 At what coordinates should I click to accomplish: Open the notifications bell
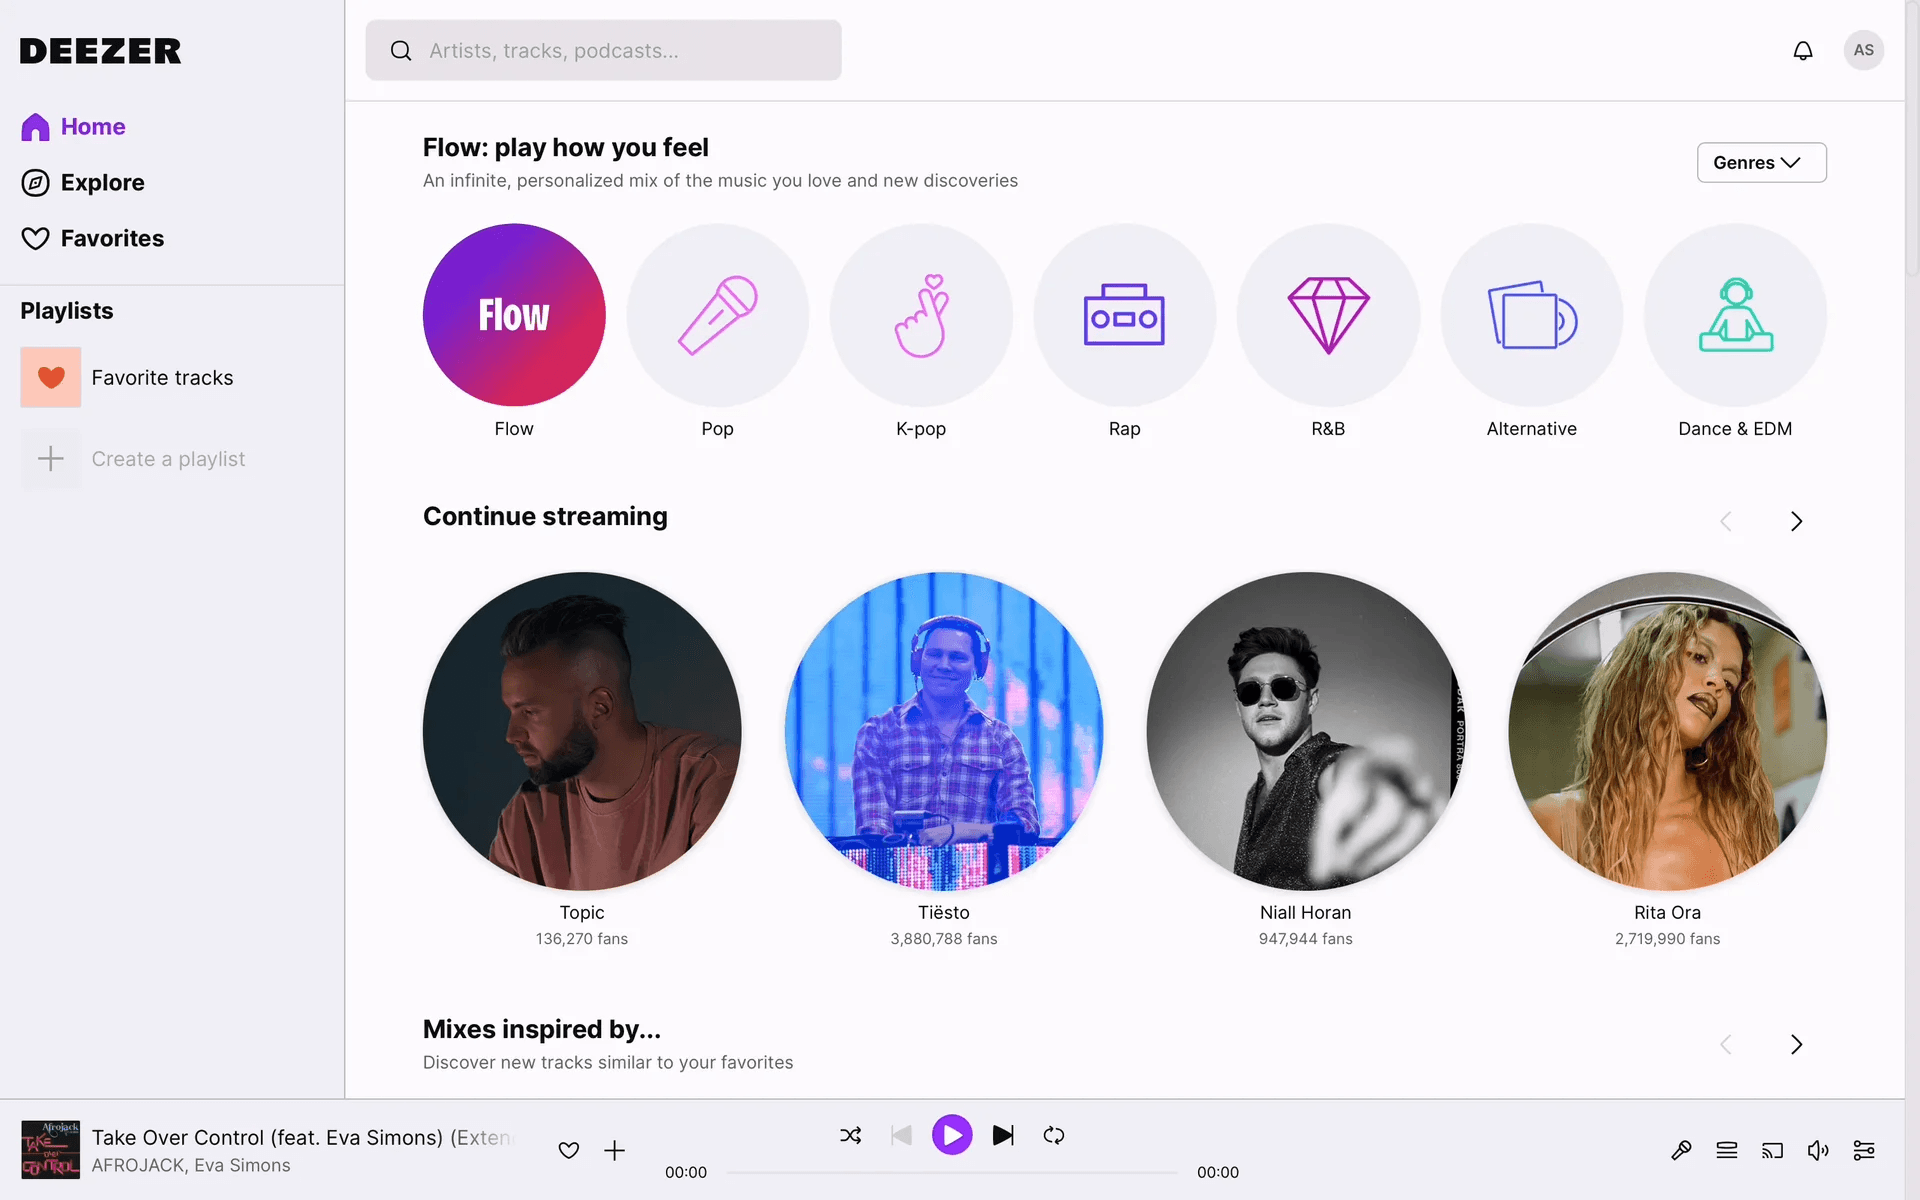coord(1802,51)
